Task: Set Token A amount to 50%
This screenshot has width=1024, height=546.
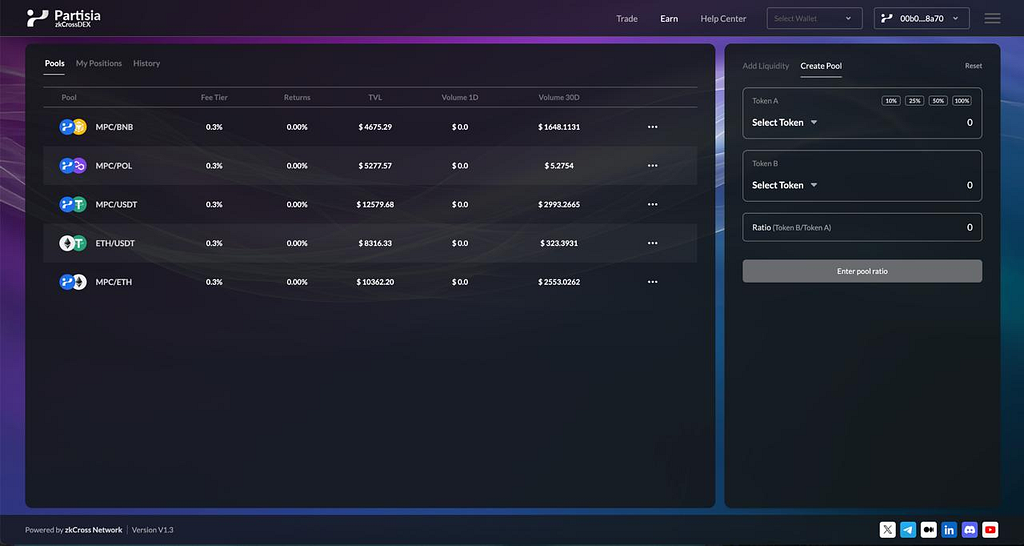Action: coord(938,101)
